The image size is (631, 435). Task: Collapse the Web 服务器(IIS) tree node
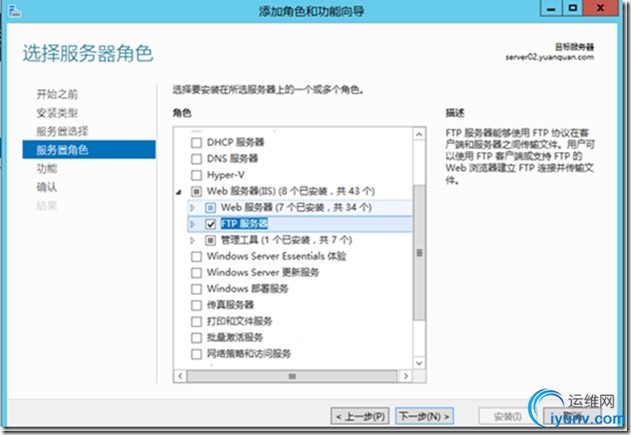coord(179,192)
